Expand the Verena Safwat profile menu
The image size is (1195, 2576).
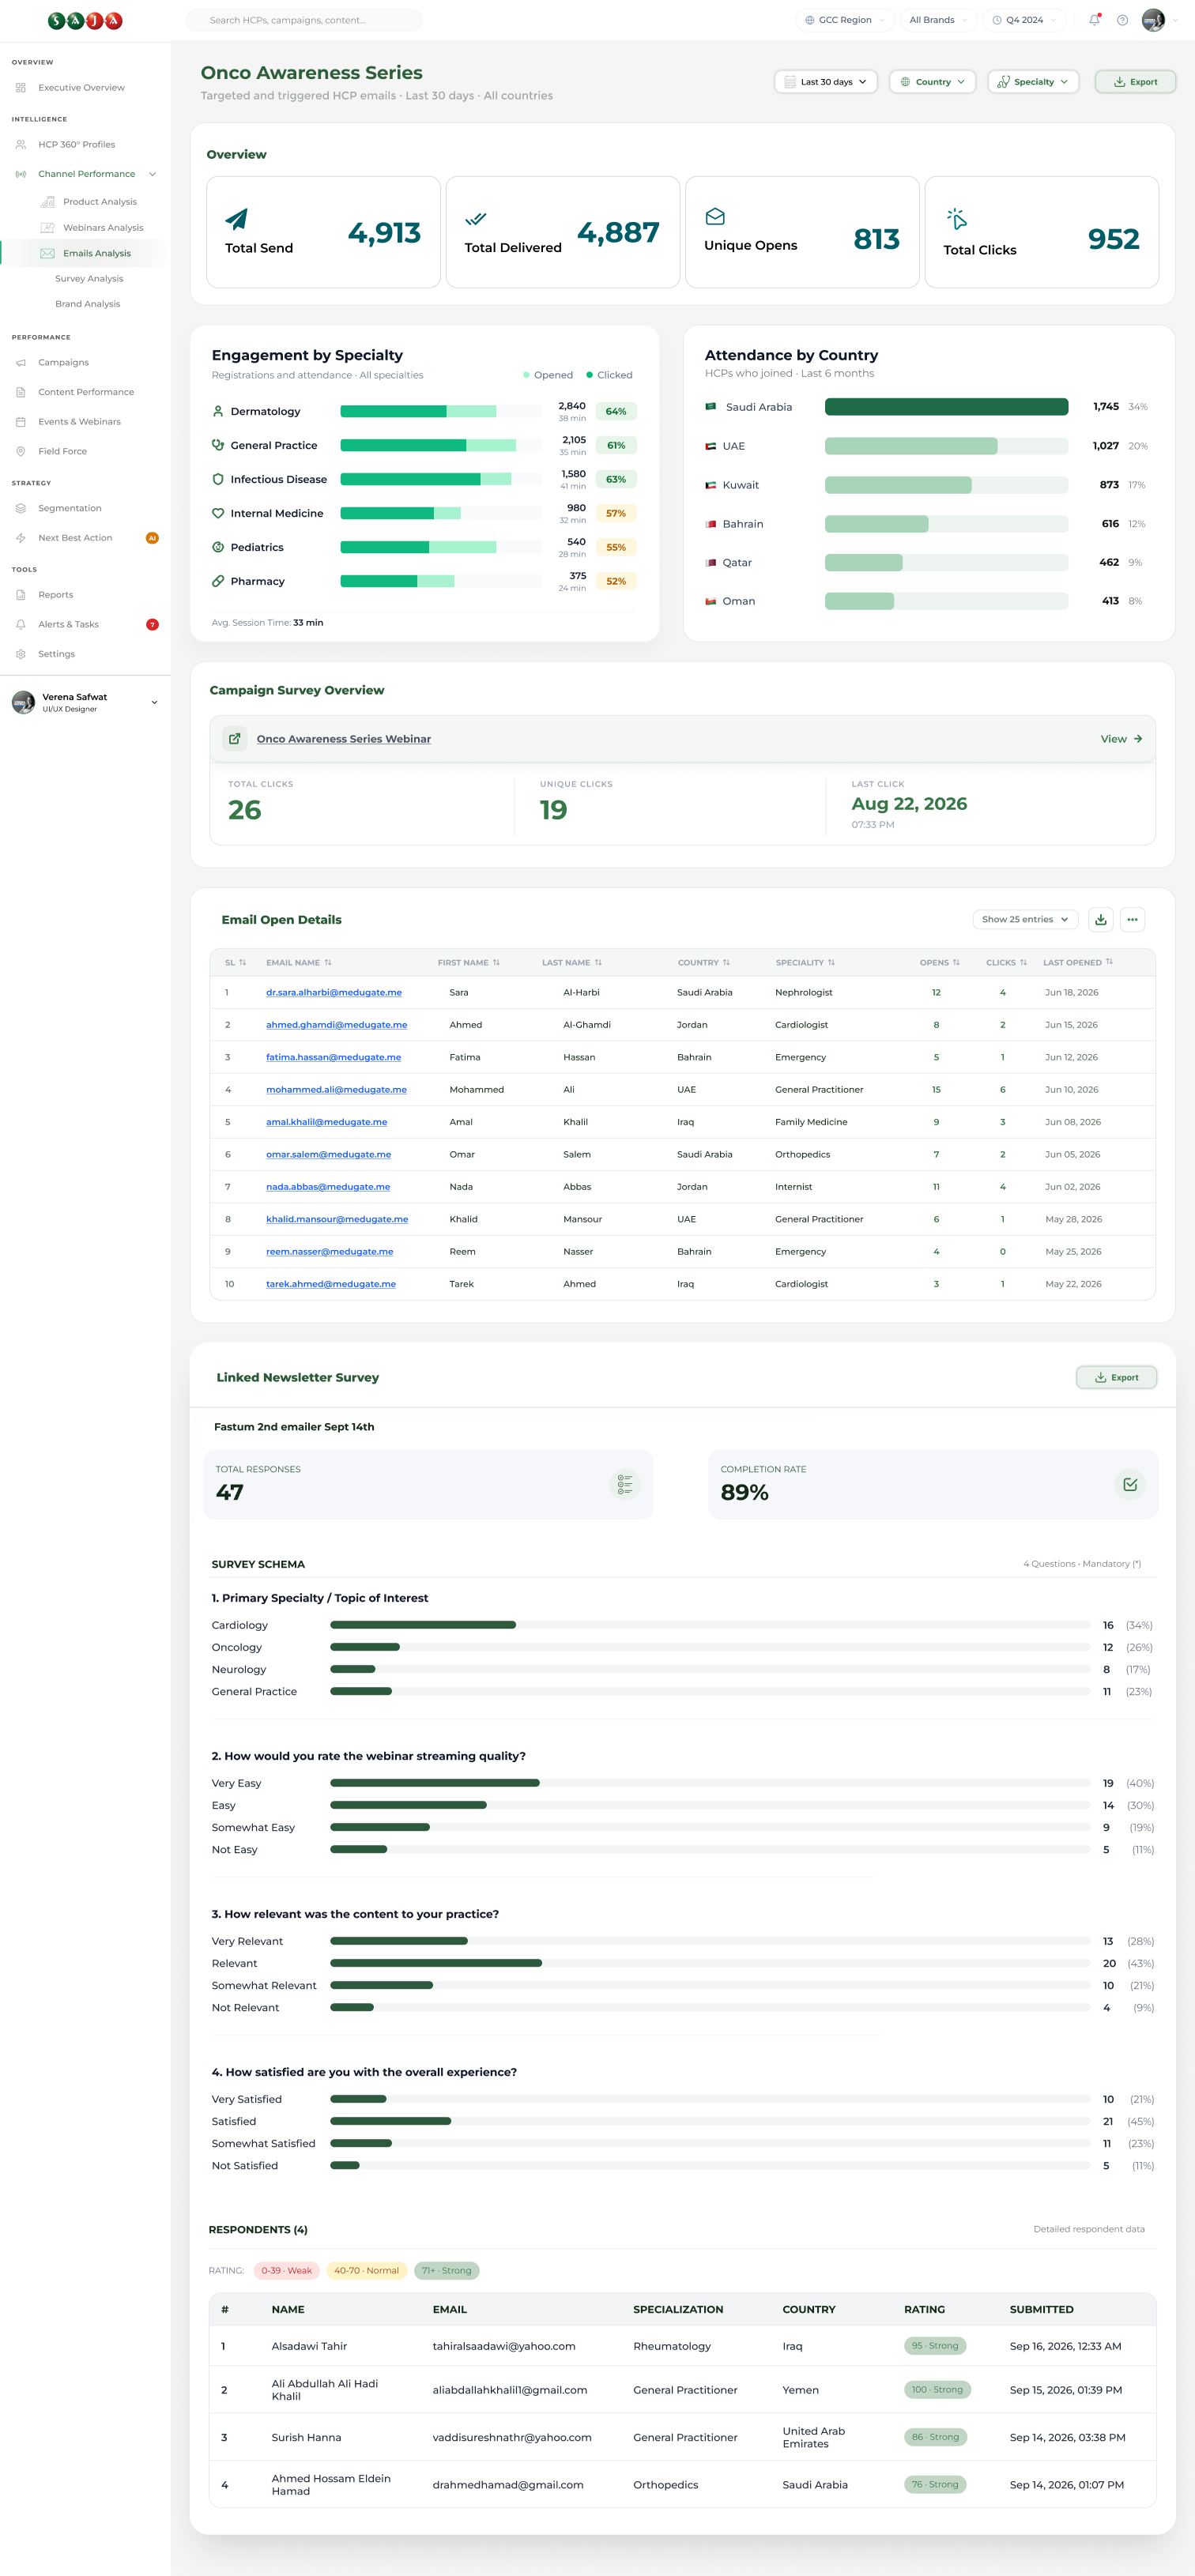pyautogui.click(x=154, y=702)
